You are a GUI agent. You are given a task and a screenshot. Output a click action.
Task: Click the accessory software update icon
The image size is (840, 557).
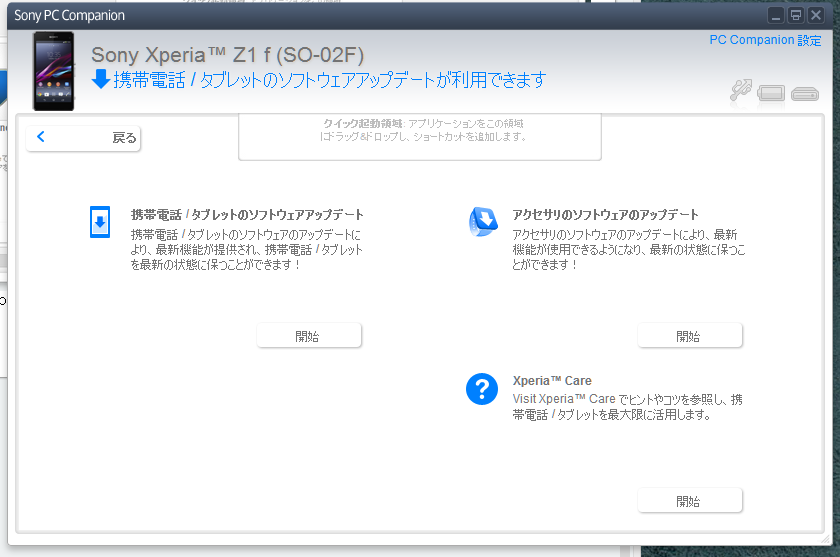(483, 222)
